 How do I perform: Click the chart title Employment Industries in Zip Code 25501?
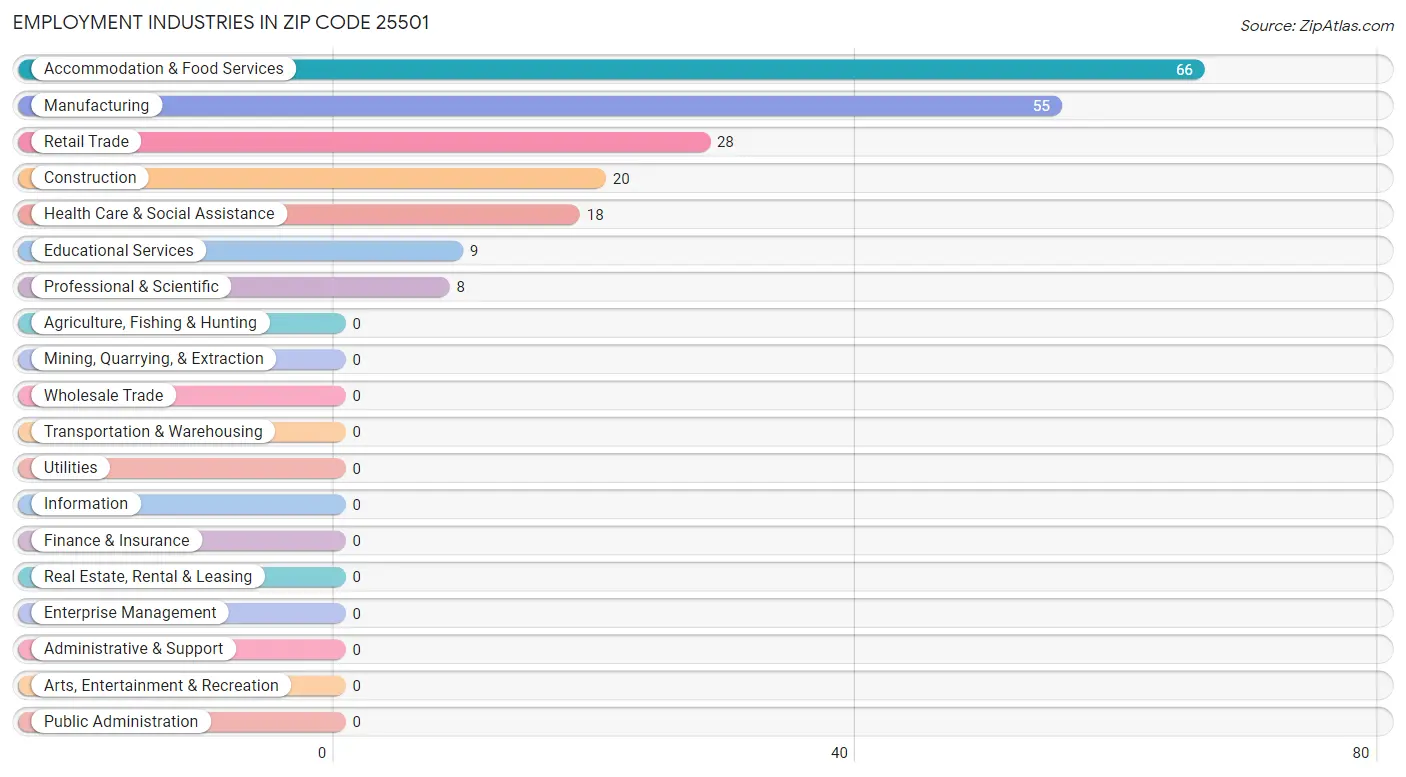click(221, 22)
